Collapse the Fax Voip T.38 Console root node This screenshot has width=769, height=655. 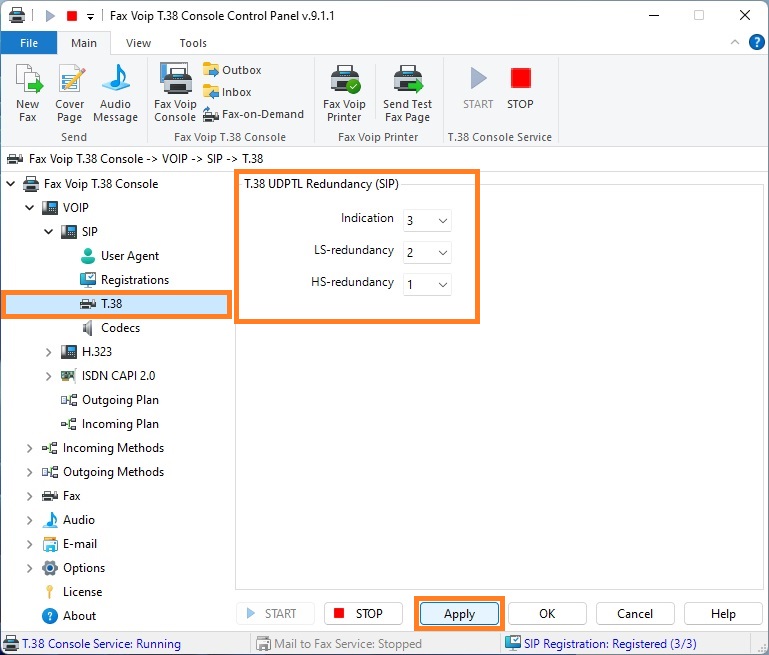(x=10, y=184)
